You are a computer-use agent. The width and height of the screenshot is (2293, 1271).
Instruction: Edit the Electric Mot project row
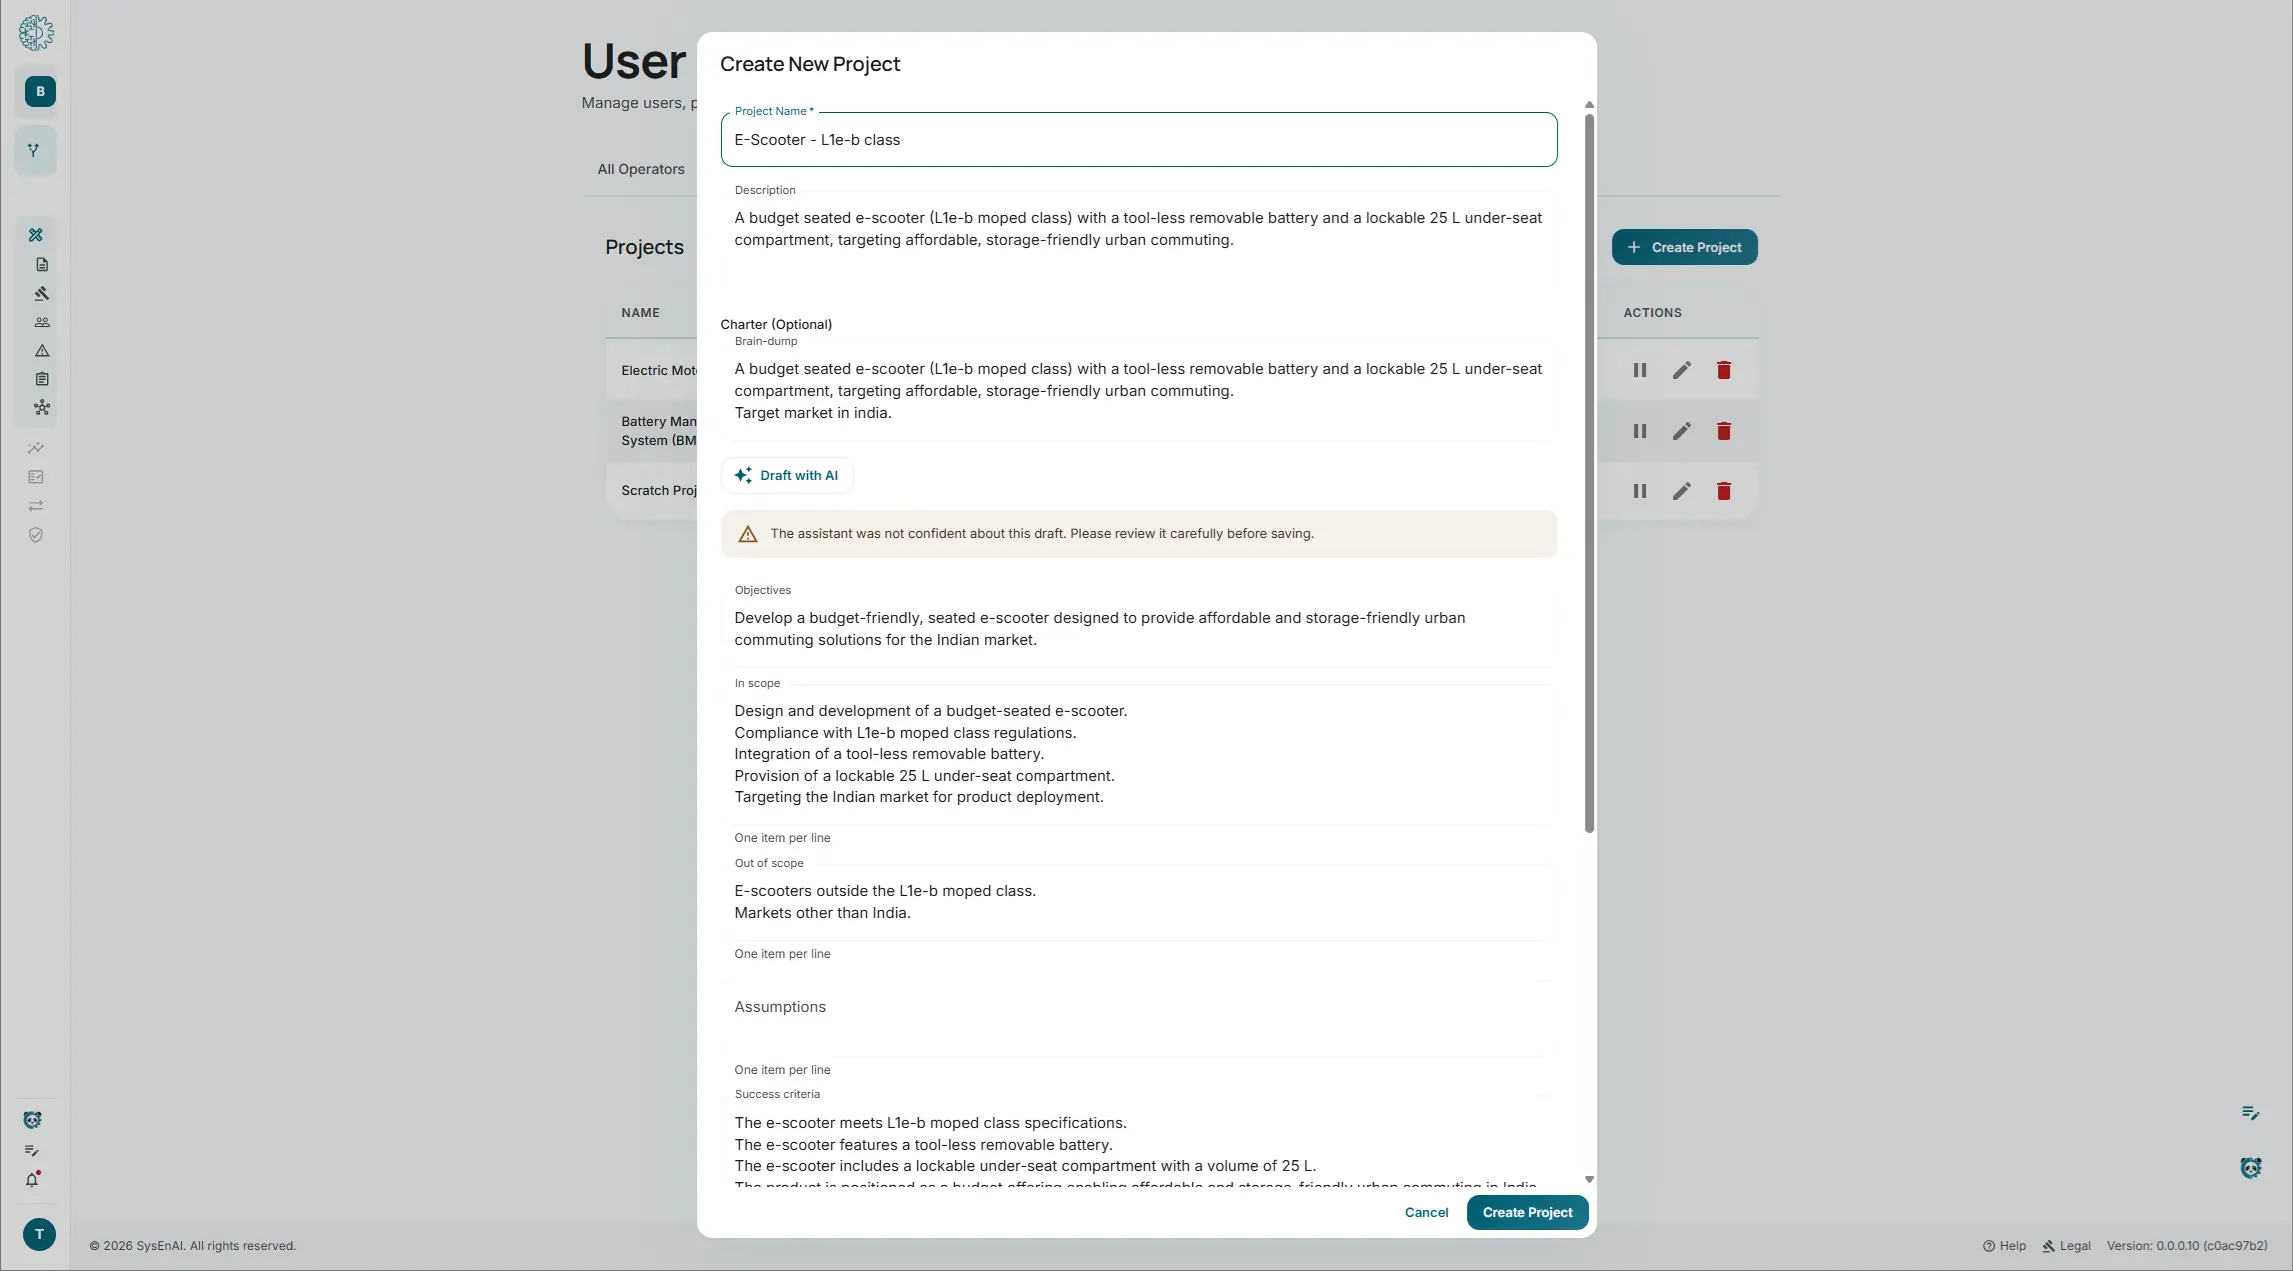point(1682,370)
